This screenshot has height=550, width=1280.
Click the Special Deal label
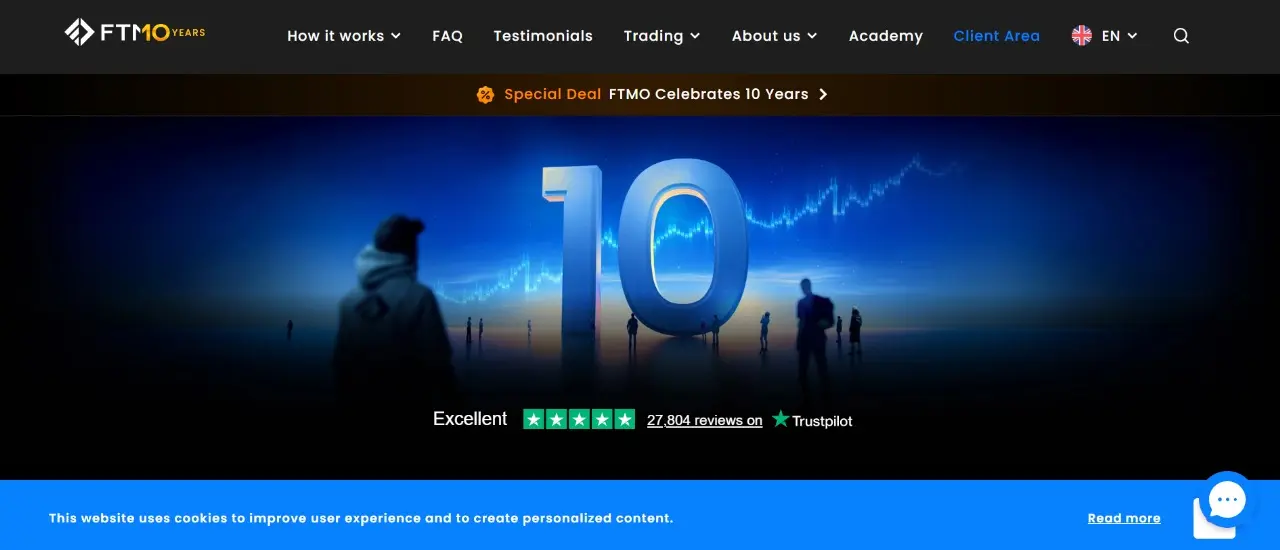pos(553,94)
